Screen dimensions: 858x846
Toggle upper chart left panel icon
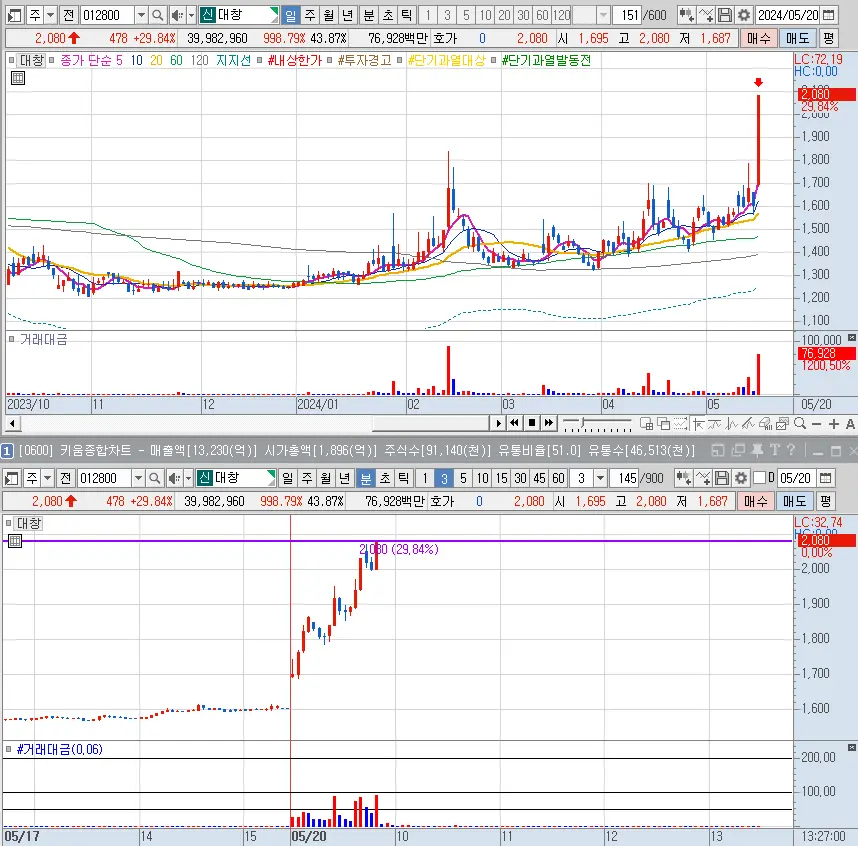[x=14, y=15]
